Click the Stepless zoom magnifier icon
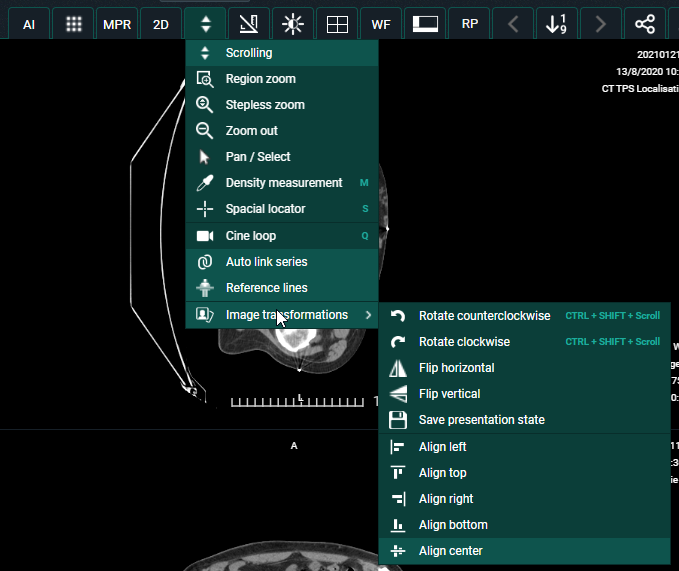 (204, 105)
